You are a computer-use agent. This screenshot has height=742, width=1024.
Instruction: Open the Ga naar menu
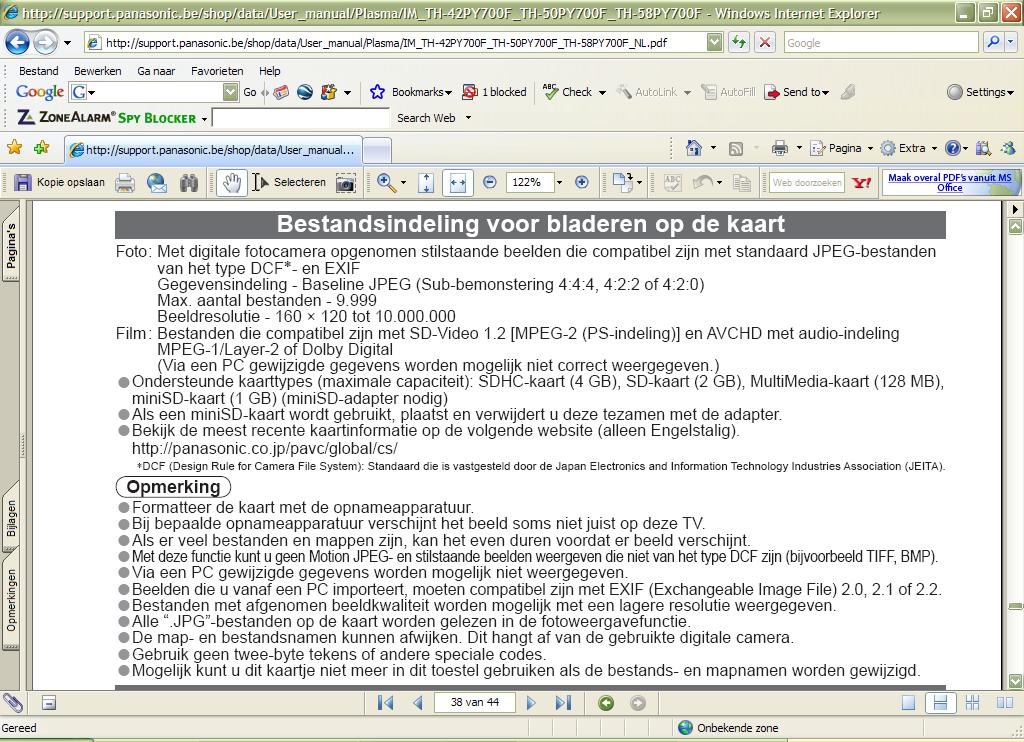[156, 71]
